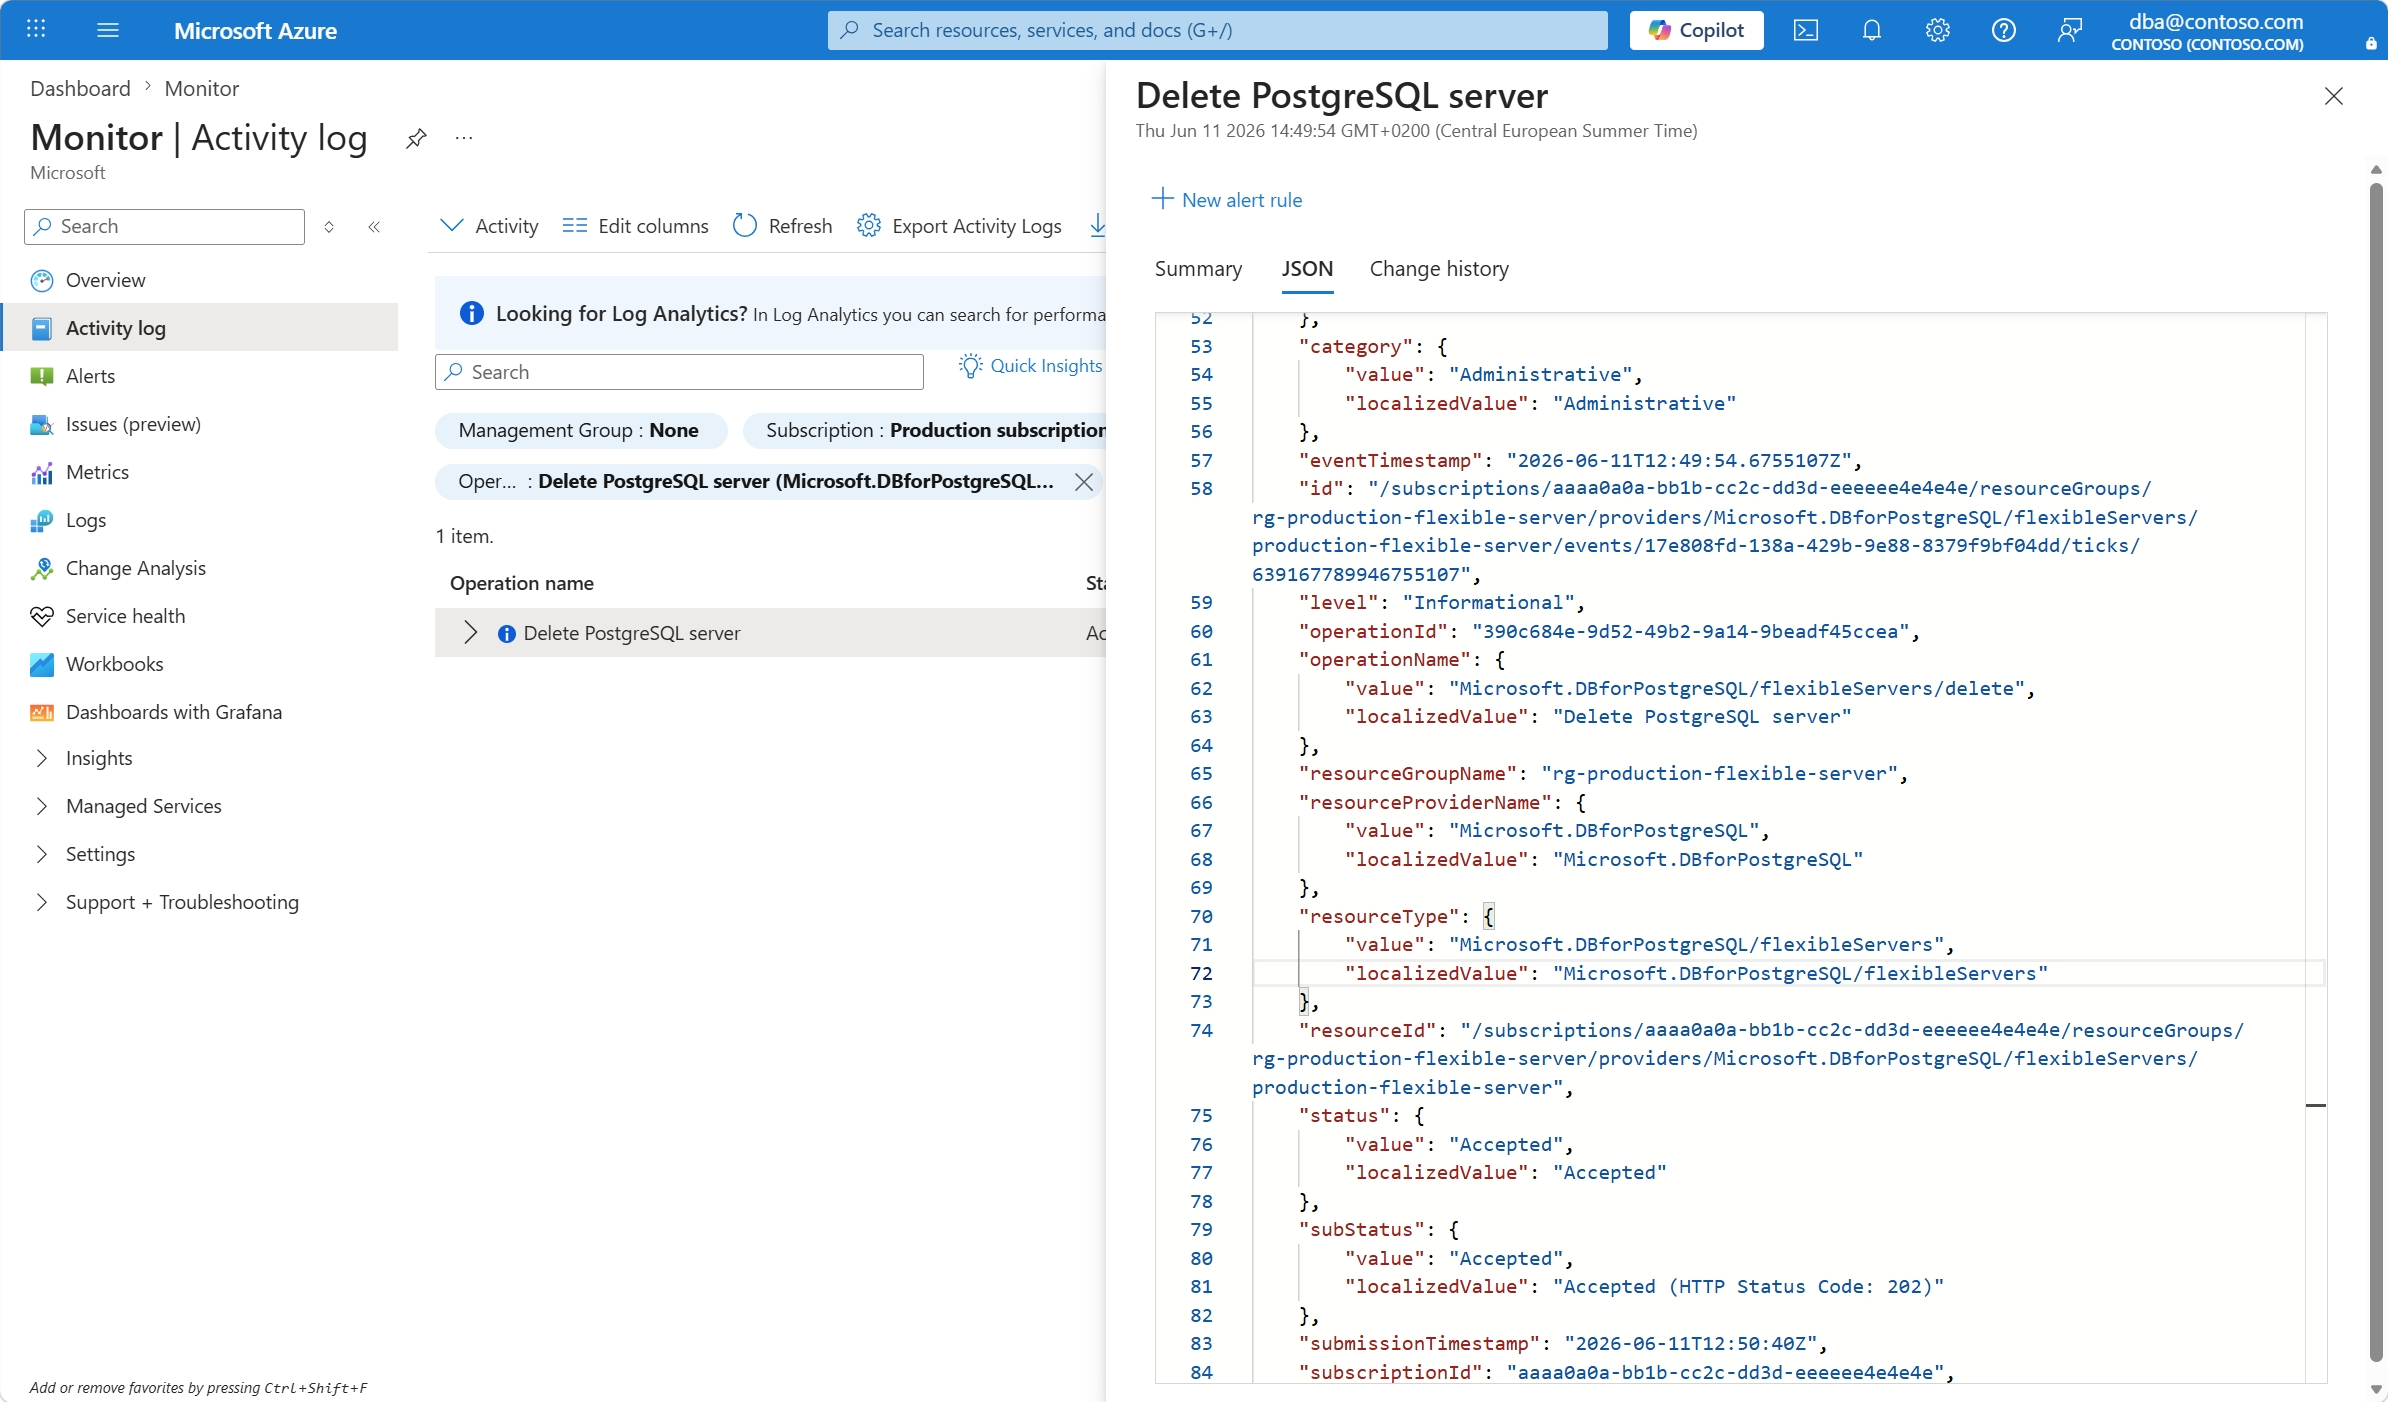Click the Microsoft Azure home title
Image resolution: width=2388 pixels, height=1402 pixels.
pyautogui.click(x=255, y=30)
